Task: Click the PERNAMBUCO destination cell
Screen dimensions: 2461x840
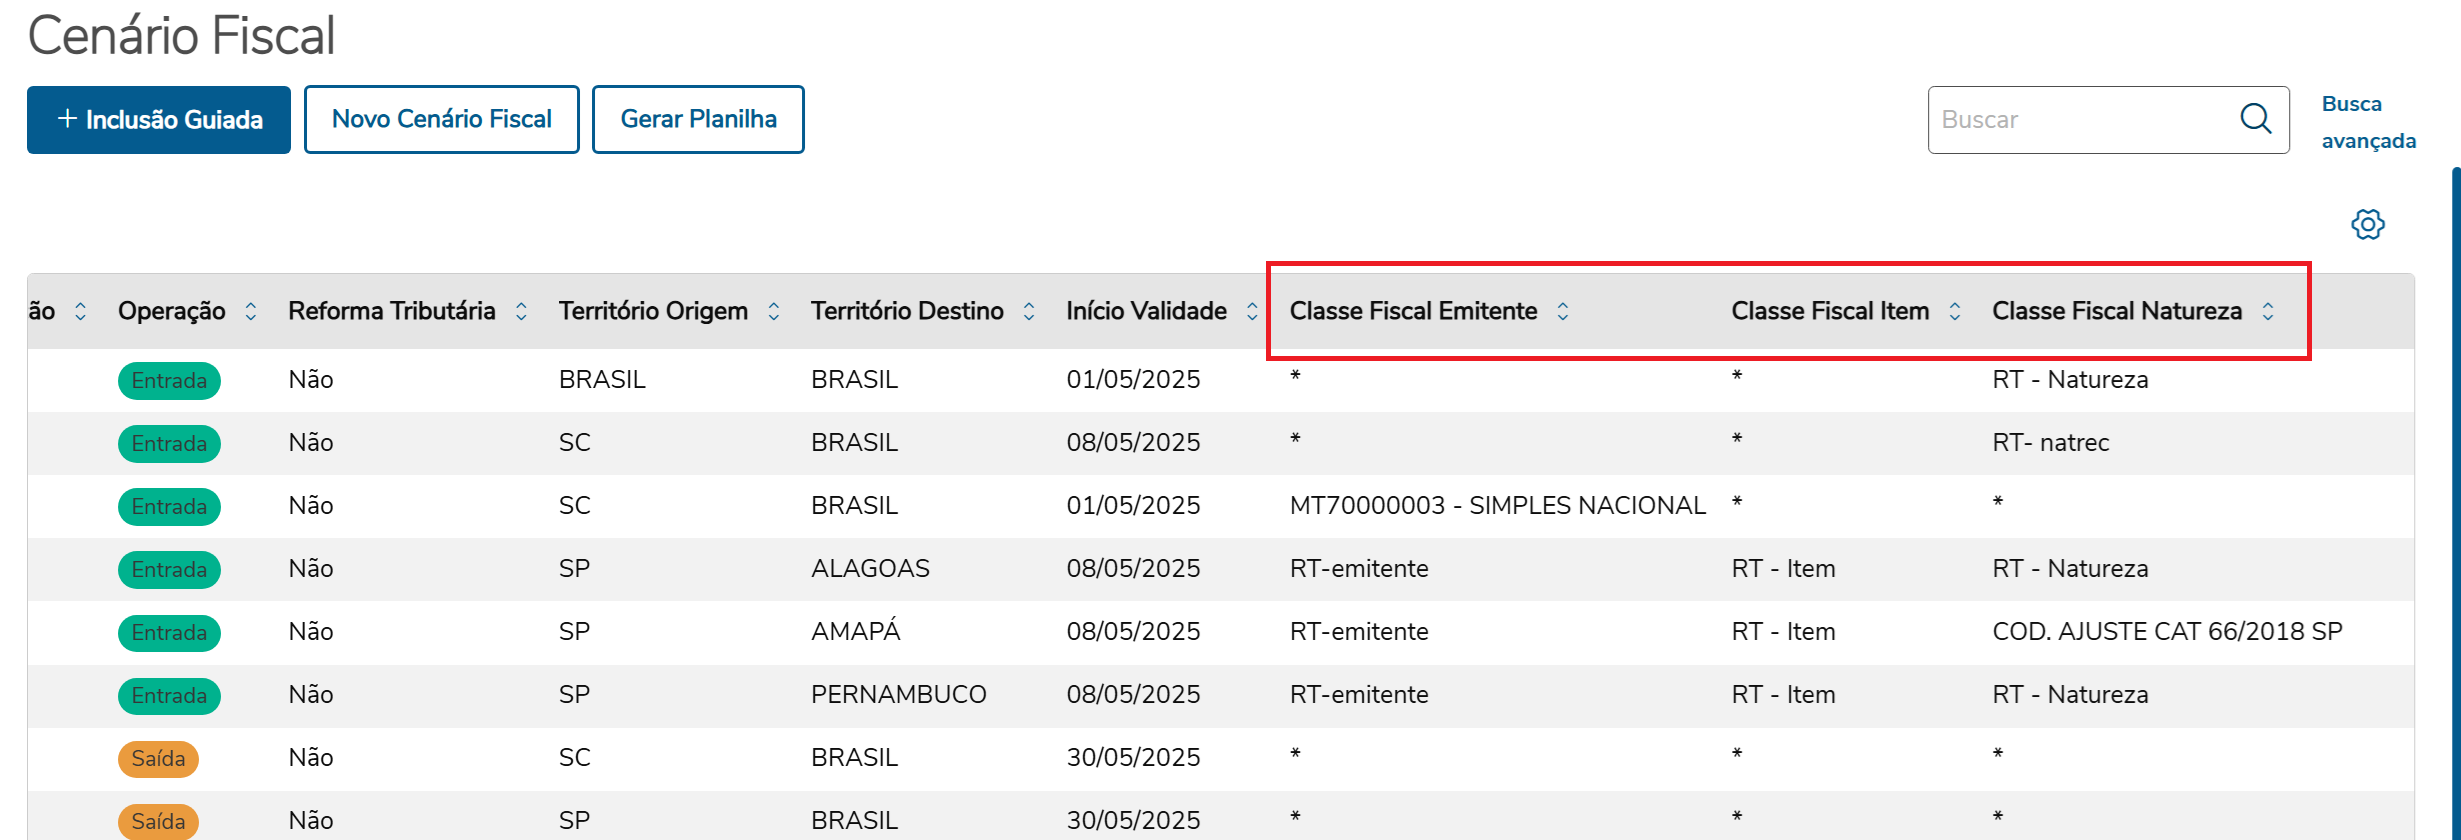Action: coord(898,695)
